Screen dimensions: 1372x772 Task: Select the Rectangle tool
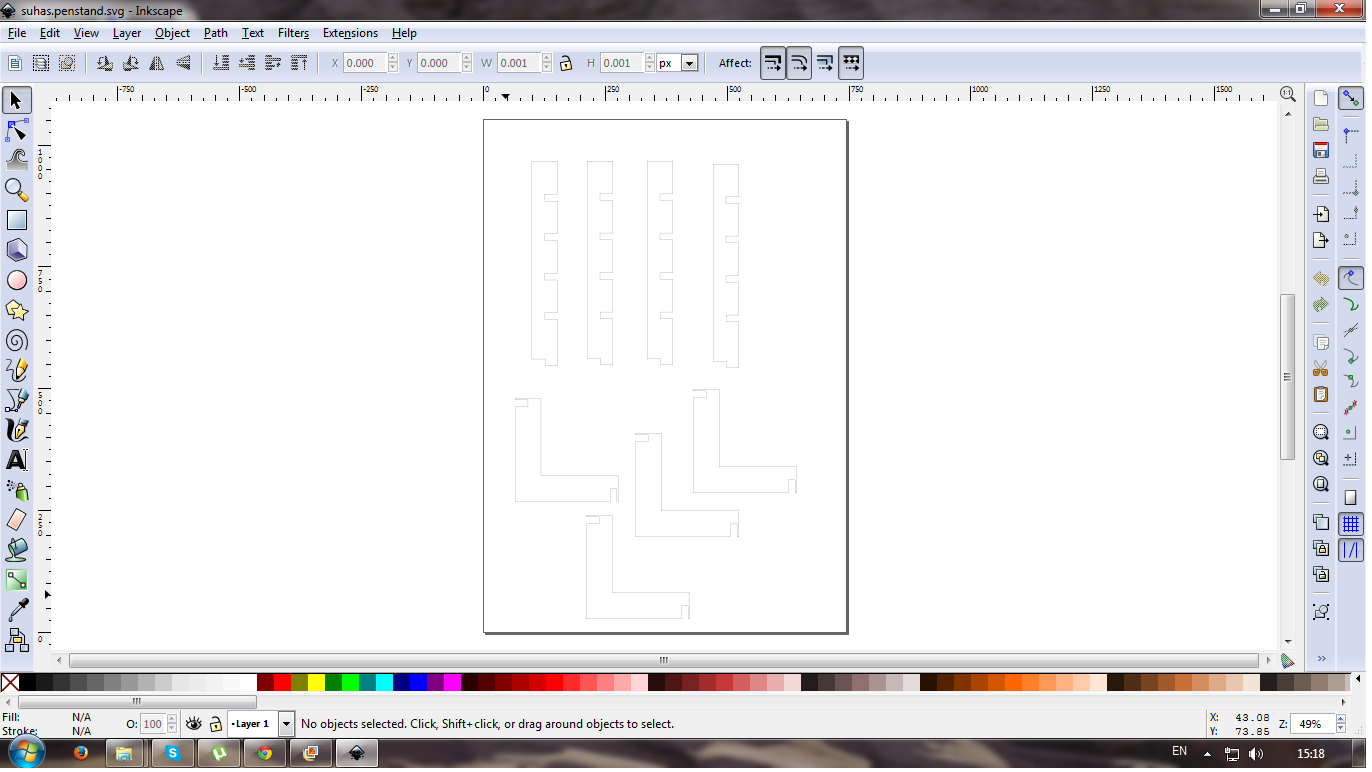click(17, 220)
